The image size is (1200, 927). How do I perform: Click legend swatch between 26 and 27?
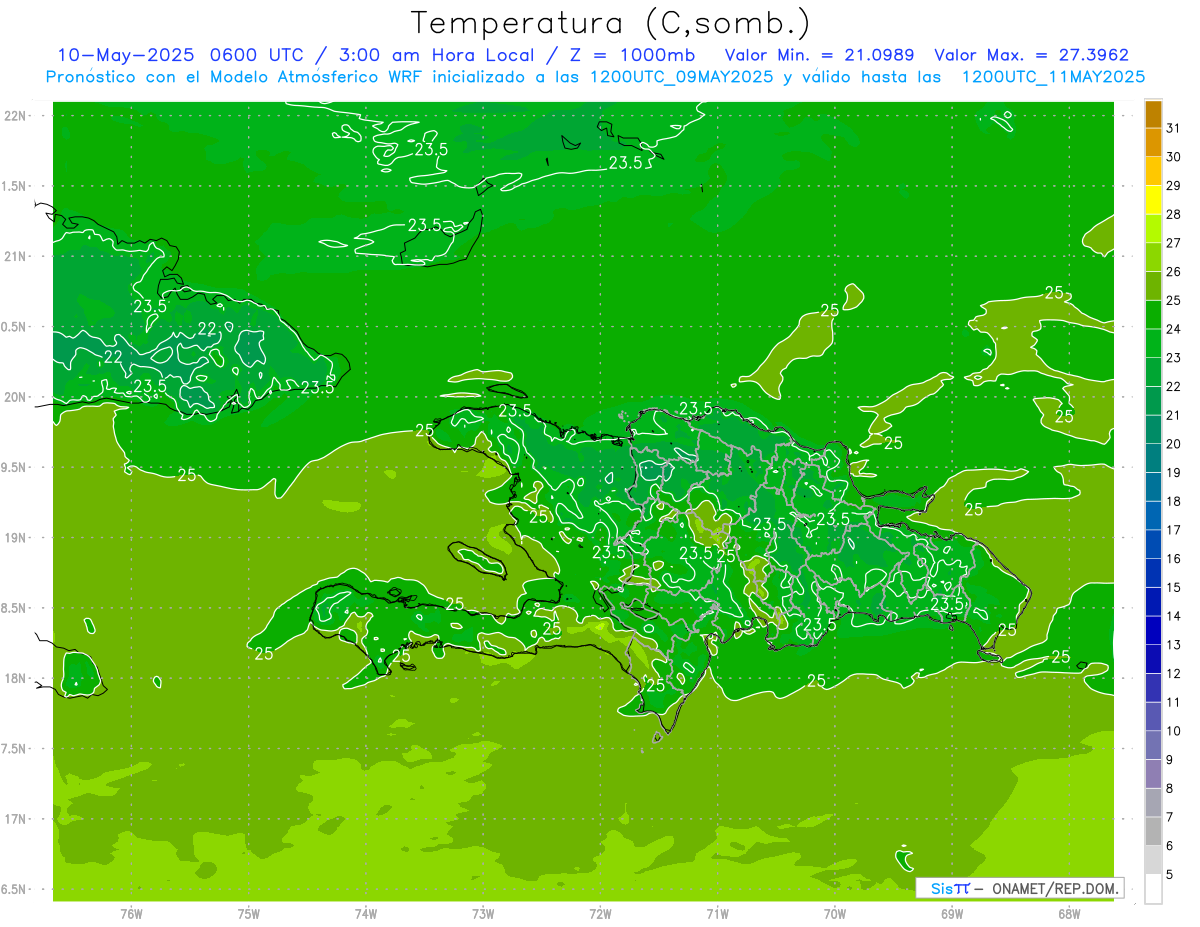[x=1153, y=258]
